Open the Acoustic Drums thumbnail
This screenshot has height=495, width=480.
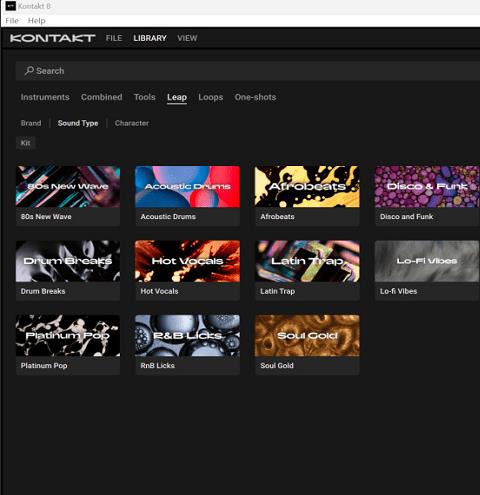187,187
